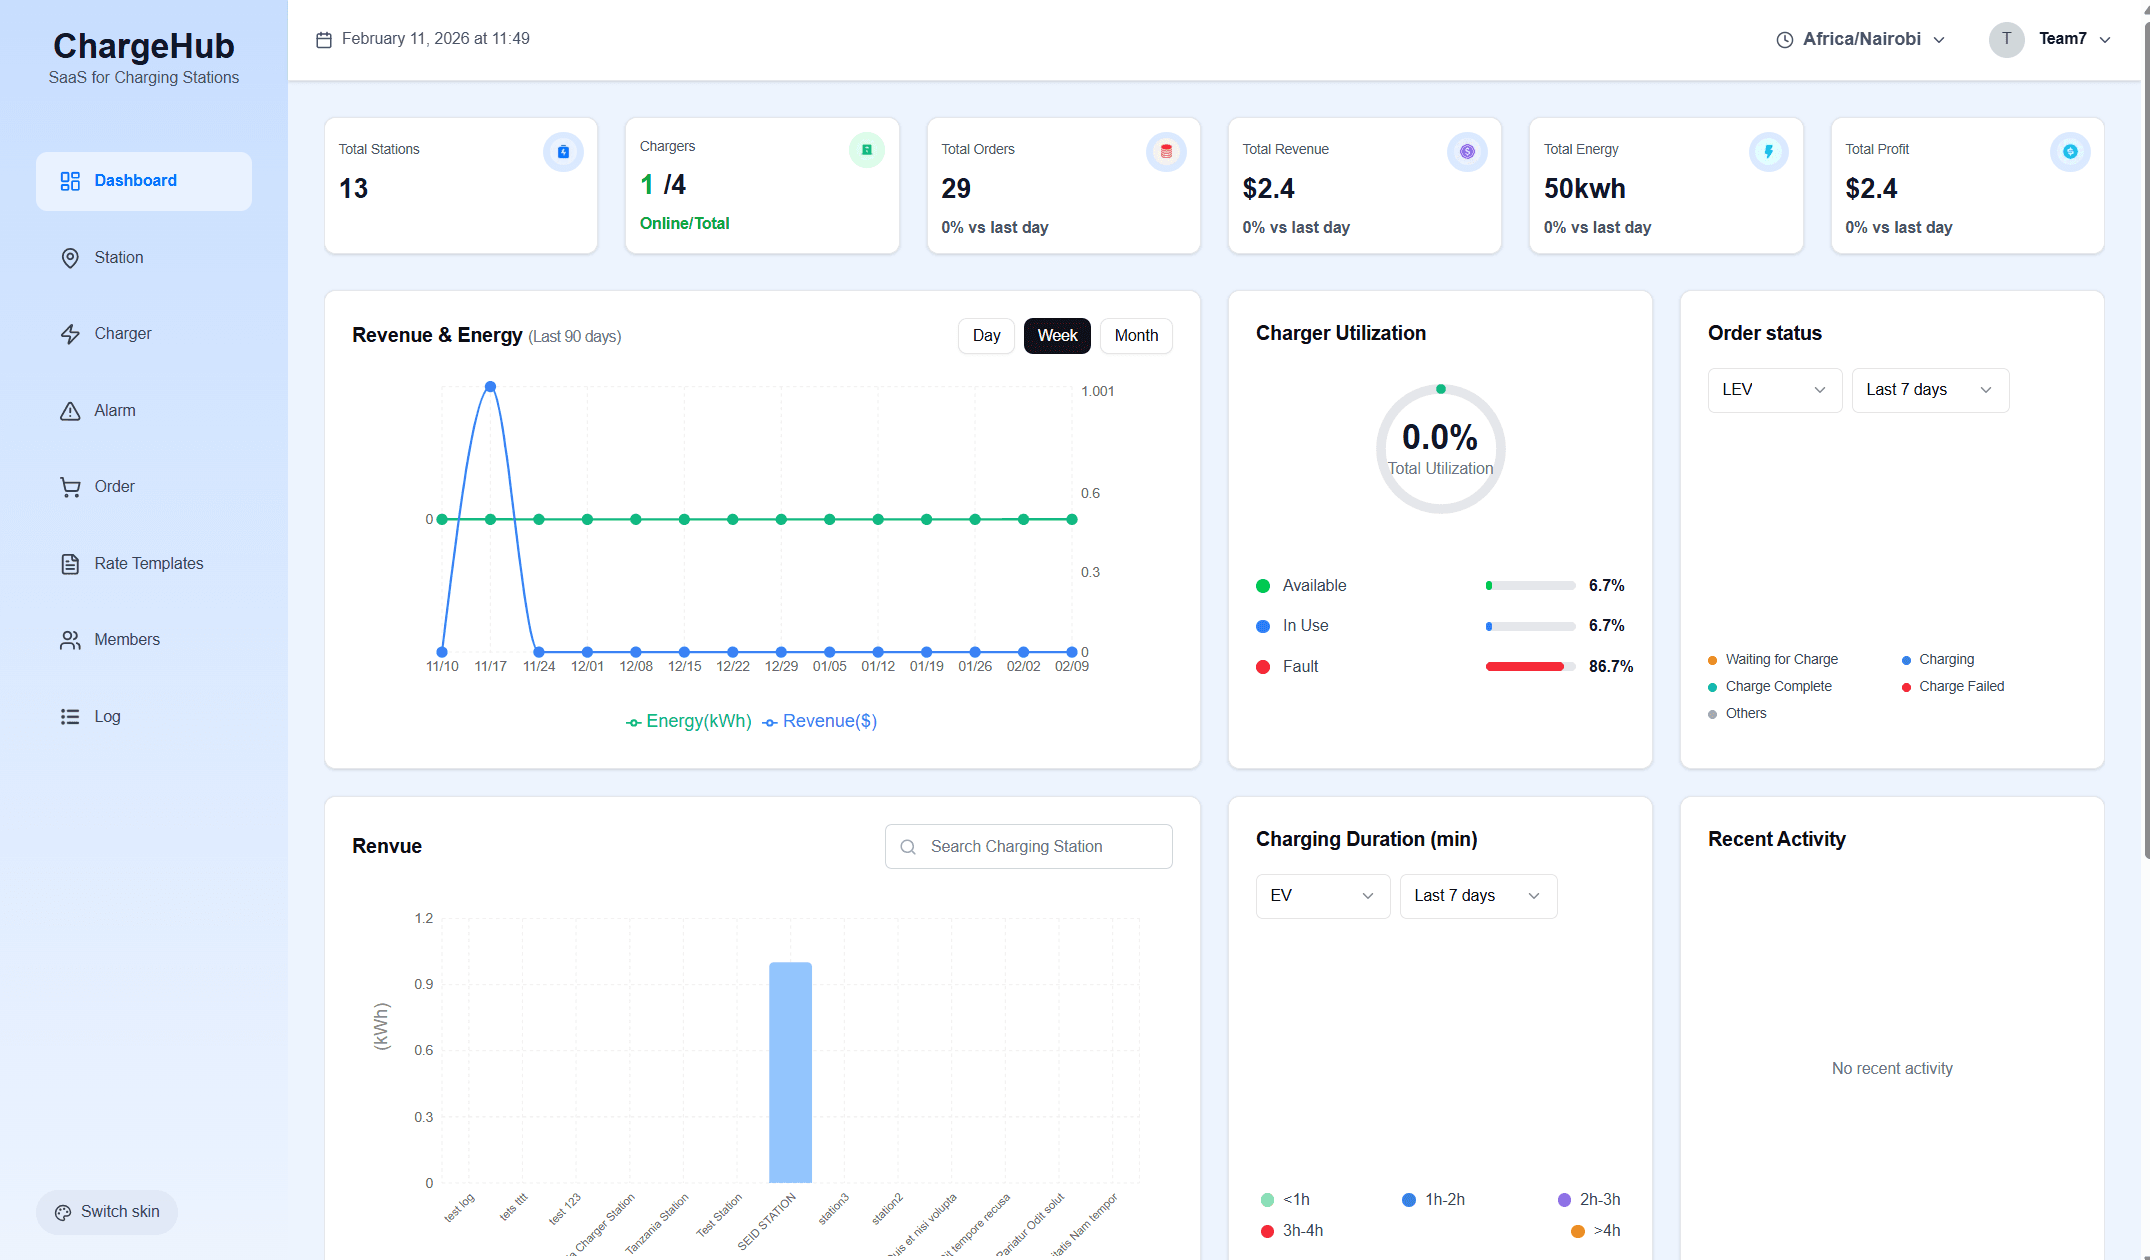Expand the Team7 user menu
The height and width of the screenshot is (1260, 2150).
click(2052, 39)
